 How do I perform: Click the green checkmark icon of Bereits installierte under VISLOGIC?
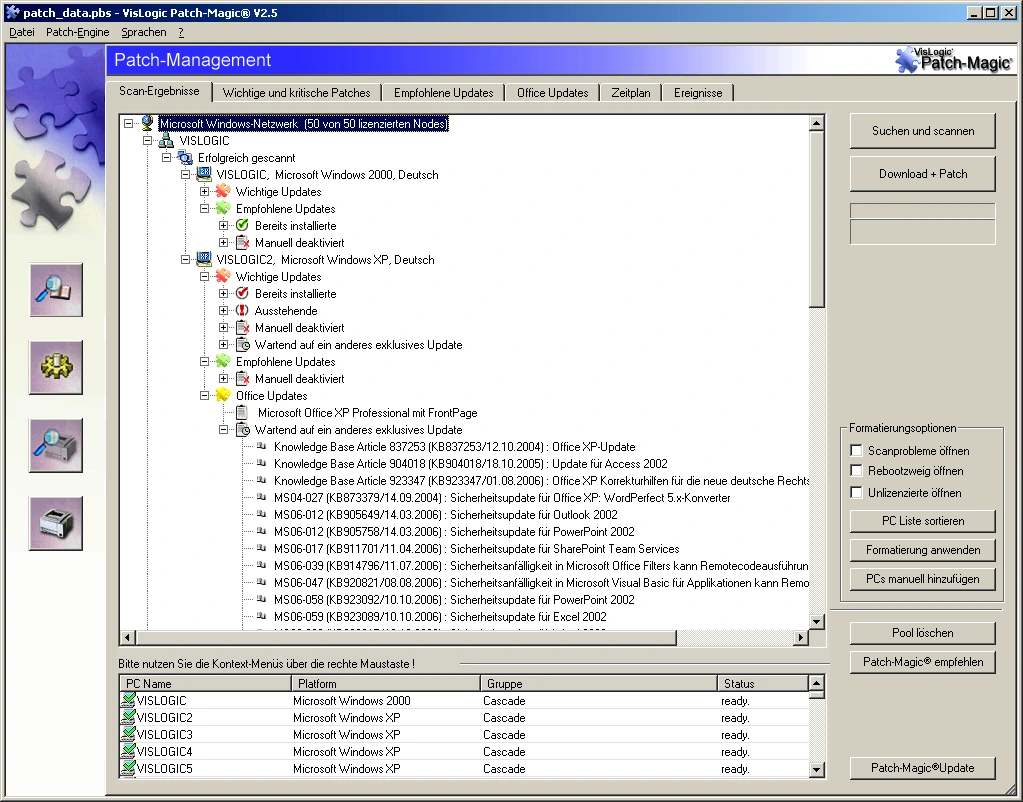(242, 225)
